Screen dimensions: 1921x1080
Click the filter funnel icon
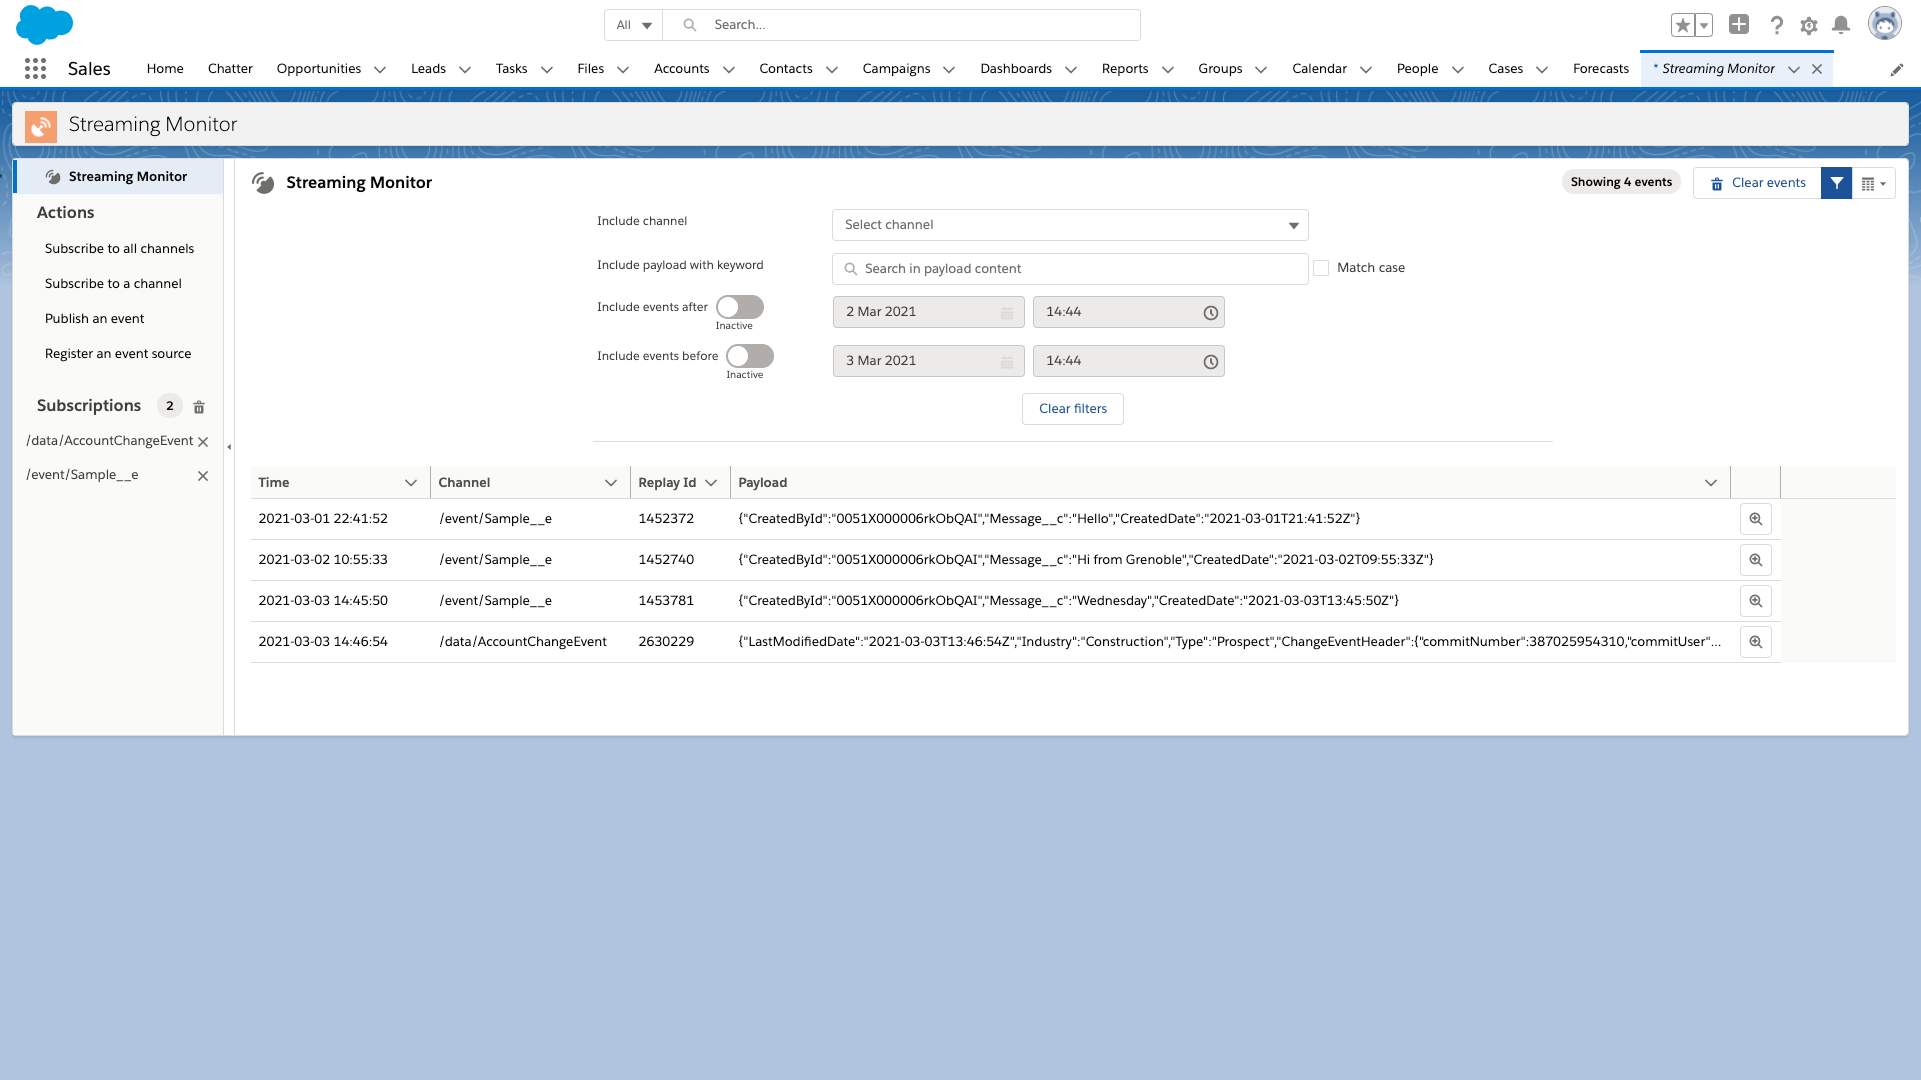click(x=1836, y=183)
